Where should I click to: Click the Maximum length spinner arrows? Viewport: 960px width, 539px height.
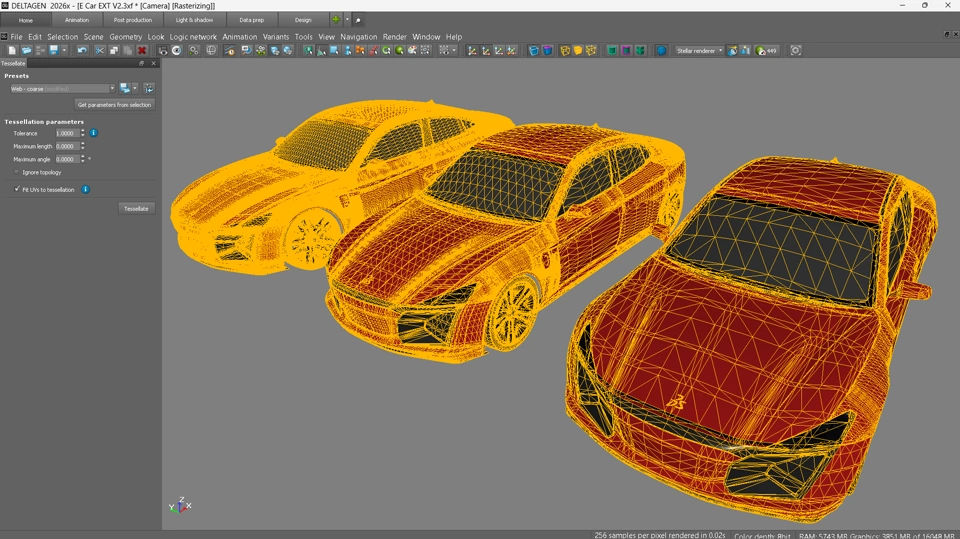[x=83, y=146]
